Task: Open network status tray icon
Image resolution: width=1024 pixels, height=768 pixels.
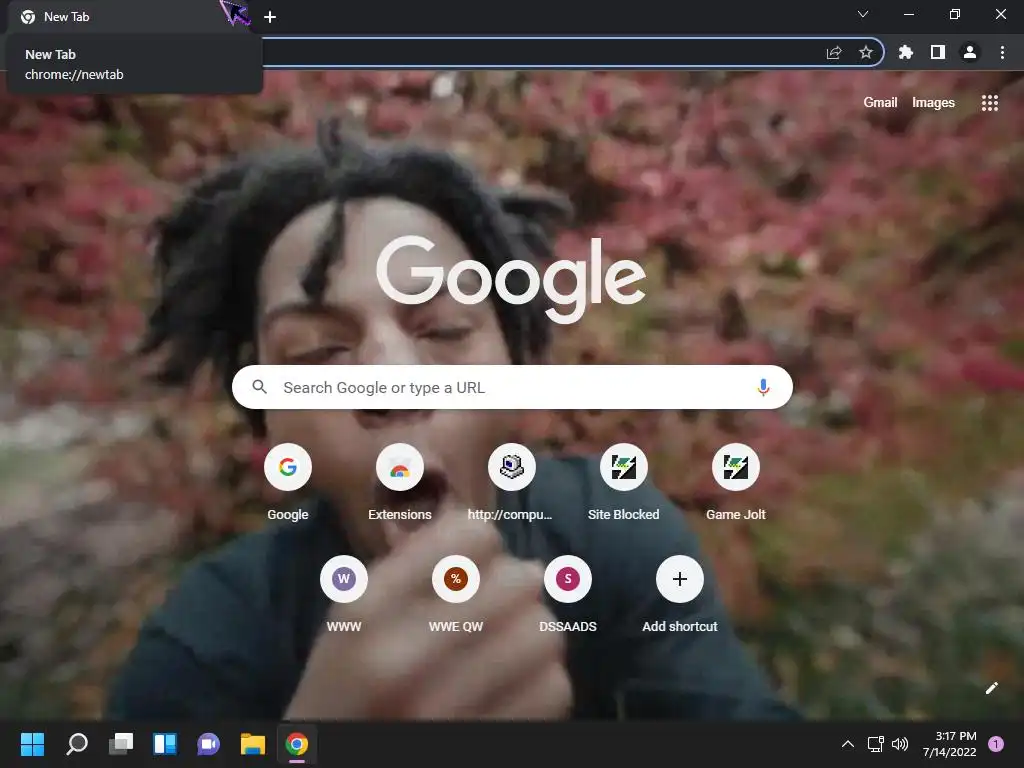Action: (875, 744)
